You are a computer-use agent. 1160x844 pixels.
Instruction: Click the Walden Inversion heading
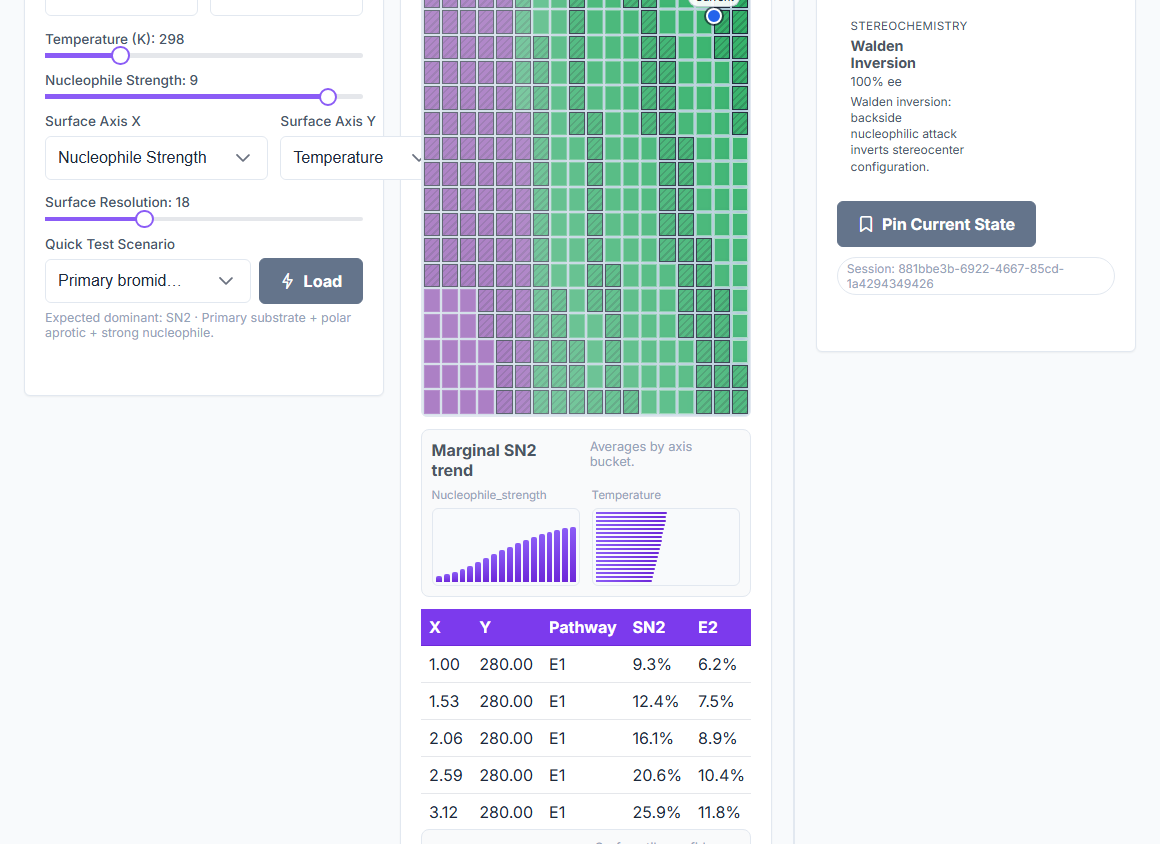pos(883,55)
